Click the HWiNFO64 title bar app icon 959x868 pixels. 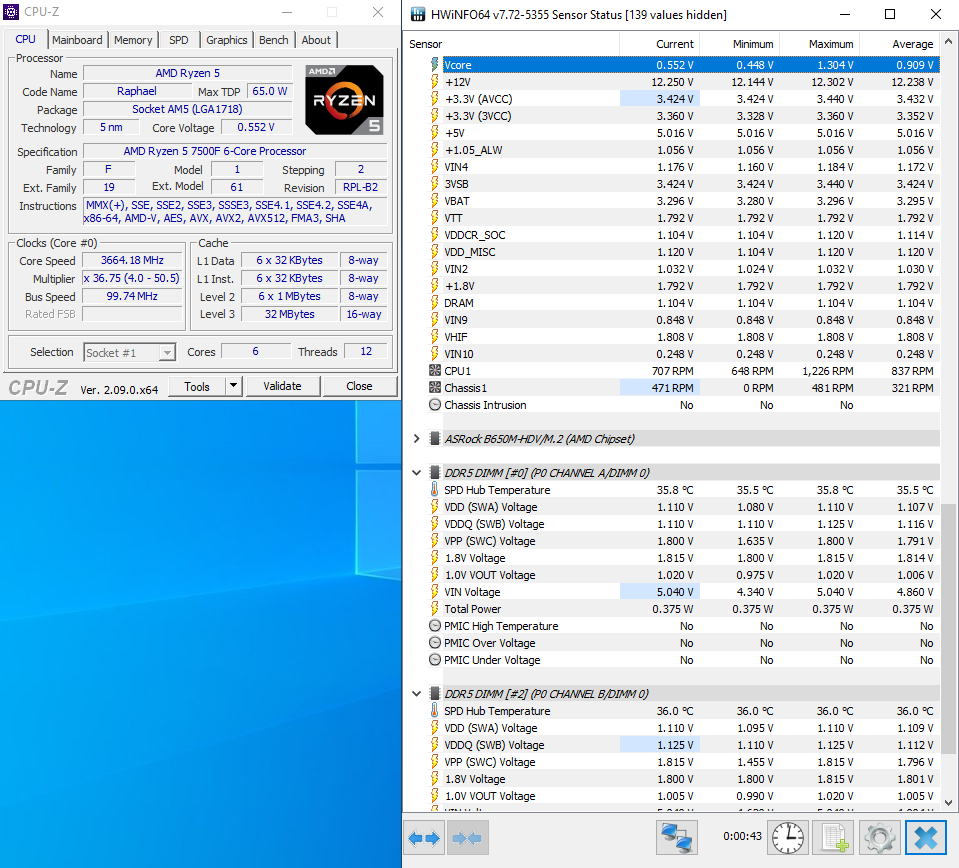click(418, 14)
